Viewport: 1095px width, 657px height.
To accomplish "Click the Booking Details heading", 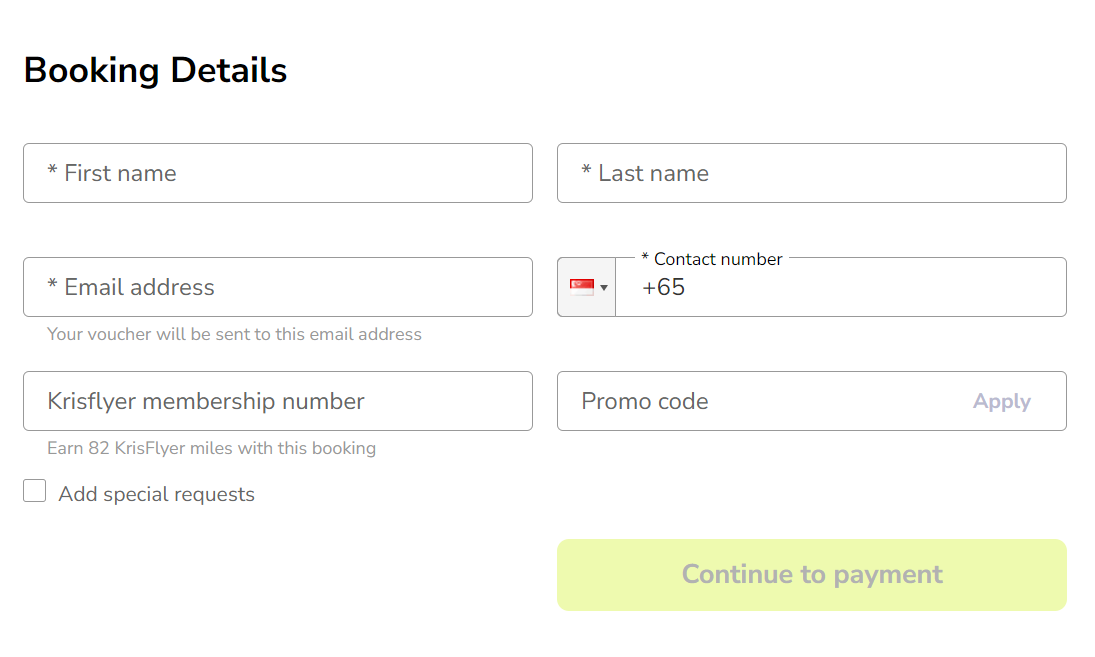I will click(x=155, y=70).
